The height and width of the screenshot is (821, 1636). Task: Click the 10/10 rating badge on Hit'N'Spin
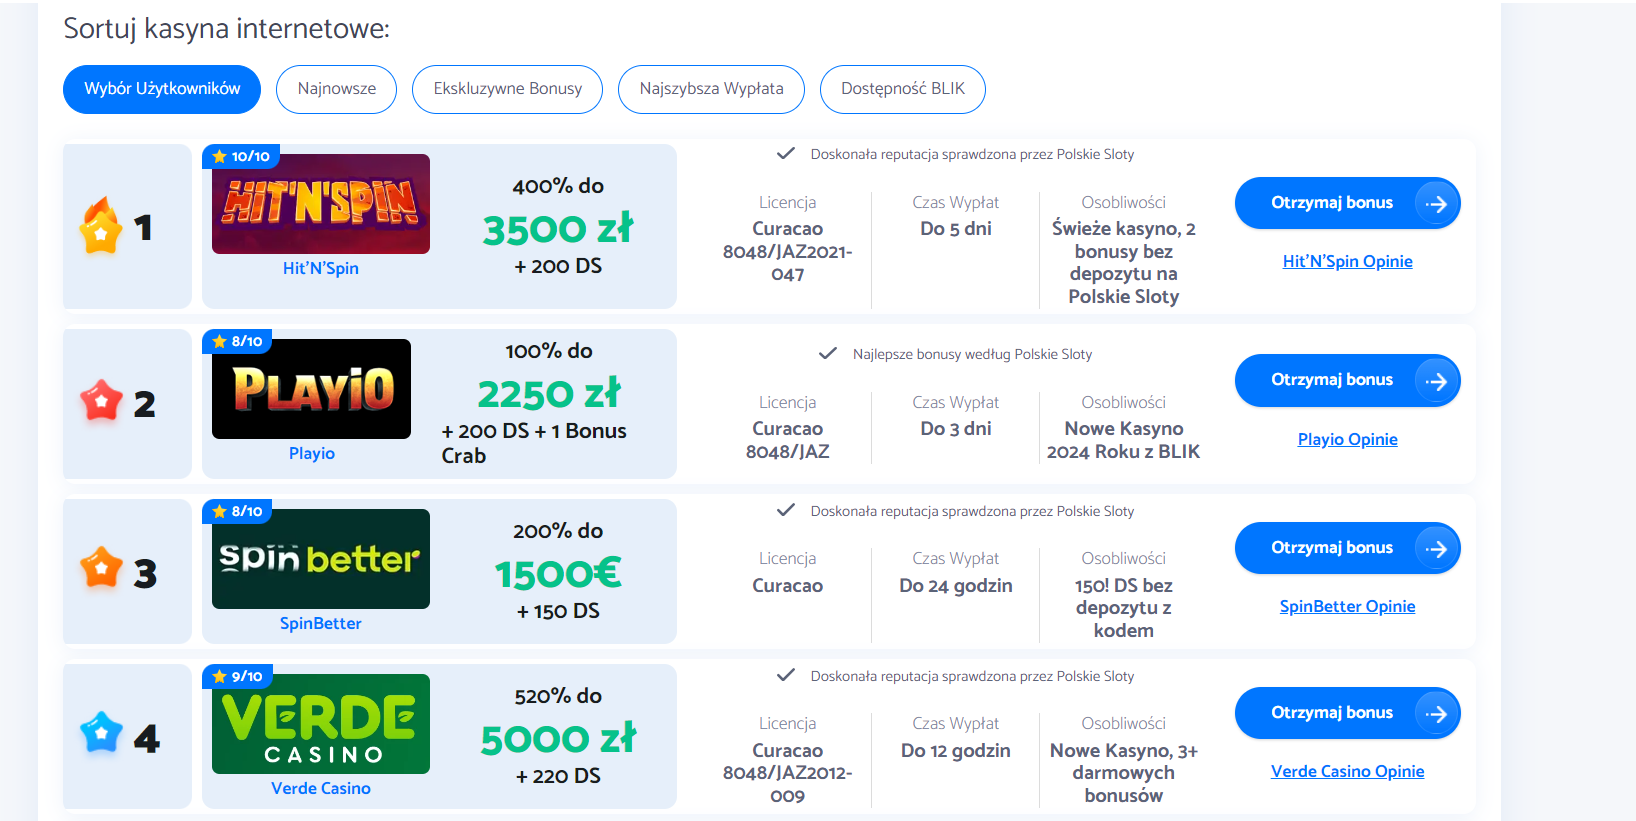(x=241, y=156)
